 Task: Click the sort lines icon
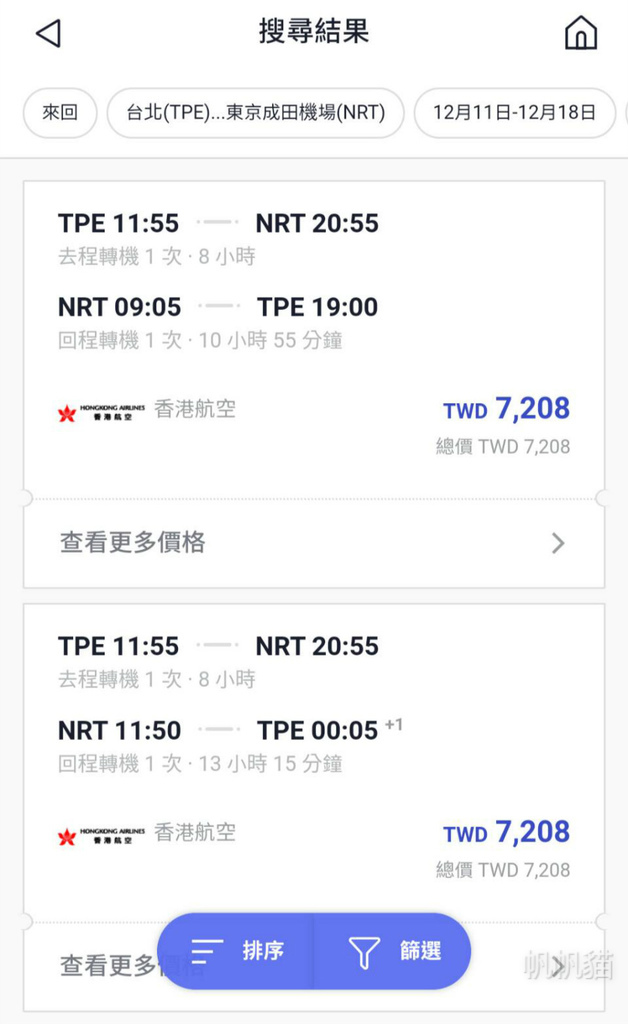coord(207,951)
